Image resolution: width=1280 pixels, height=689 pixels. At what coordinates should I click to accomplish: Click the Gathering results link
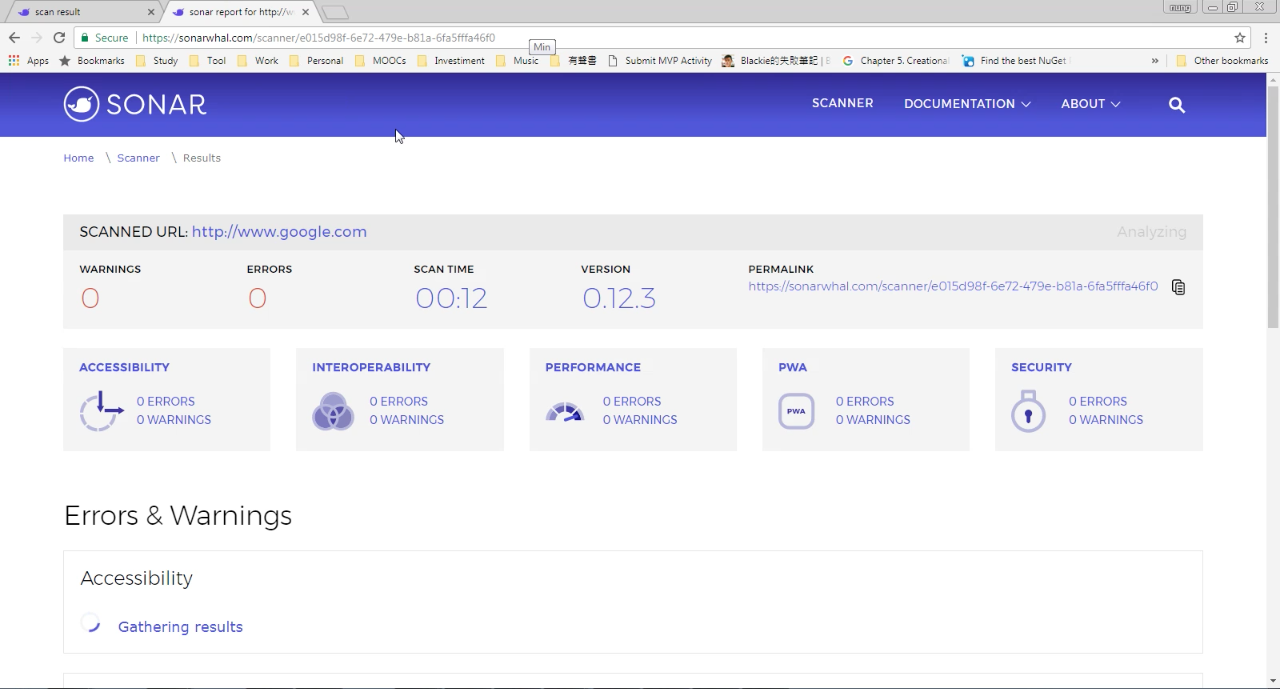[x=180, y=627]
